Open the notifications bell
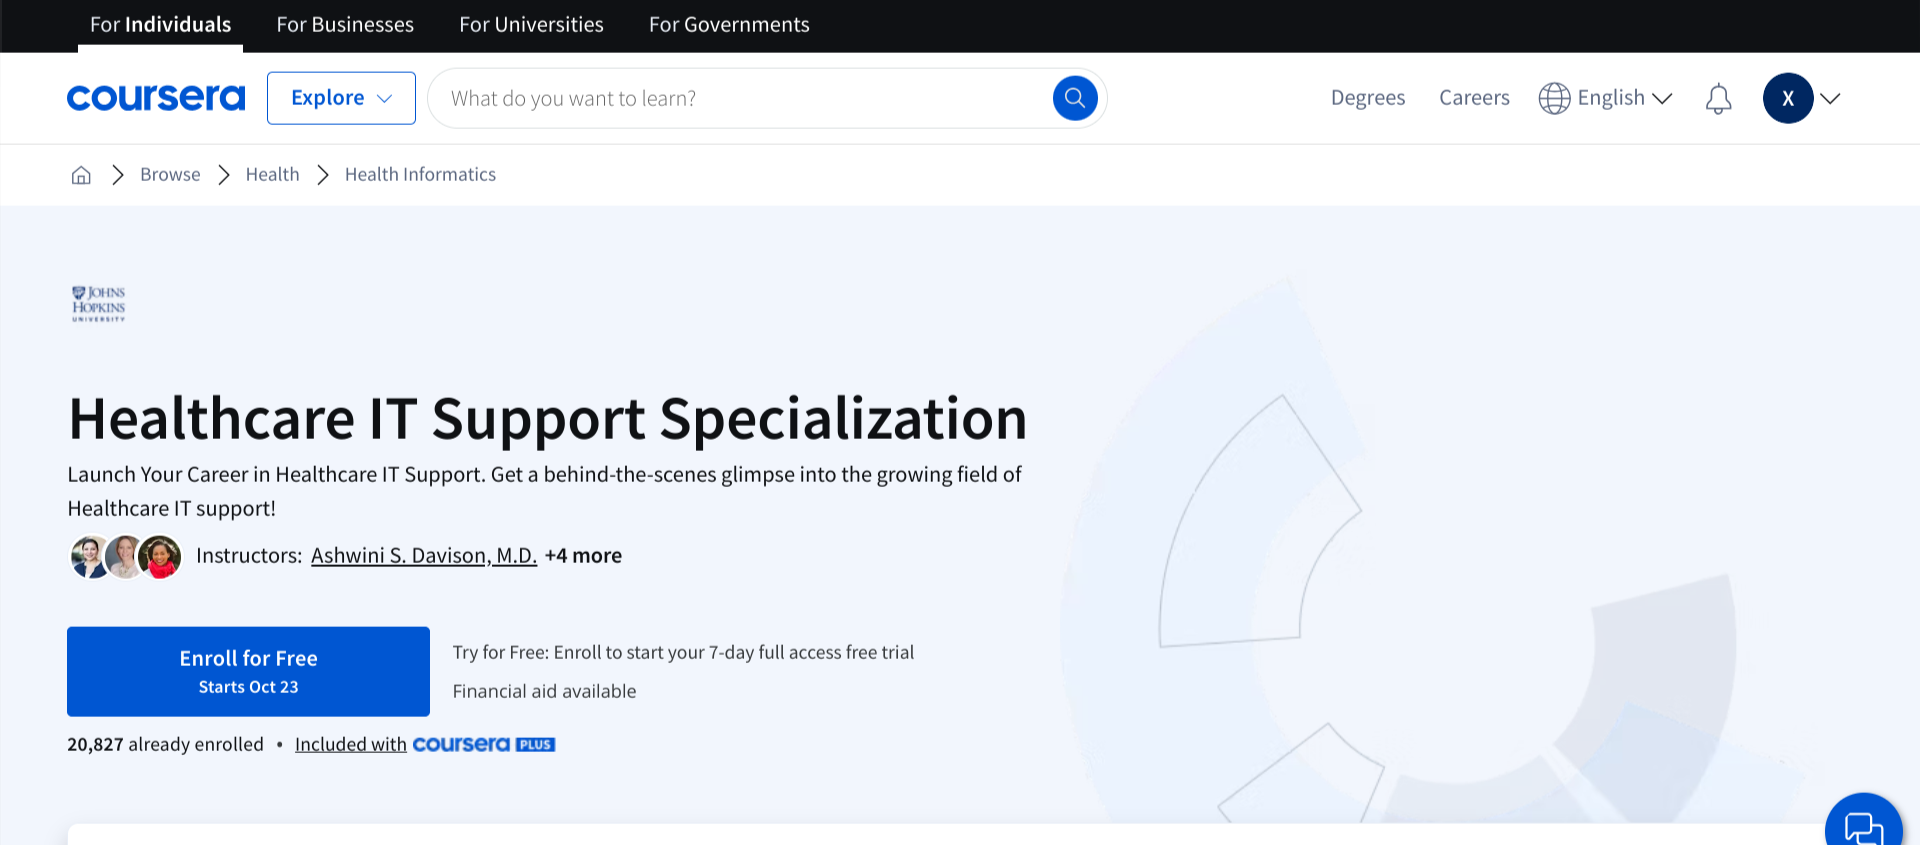The image size is (1920, 845). click(1718, 99)
